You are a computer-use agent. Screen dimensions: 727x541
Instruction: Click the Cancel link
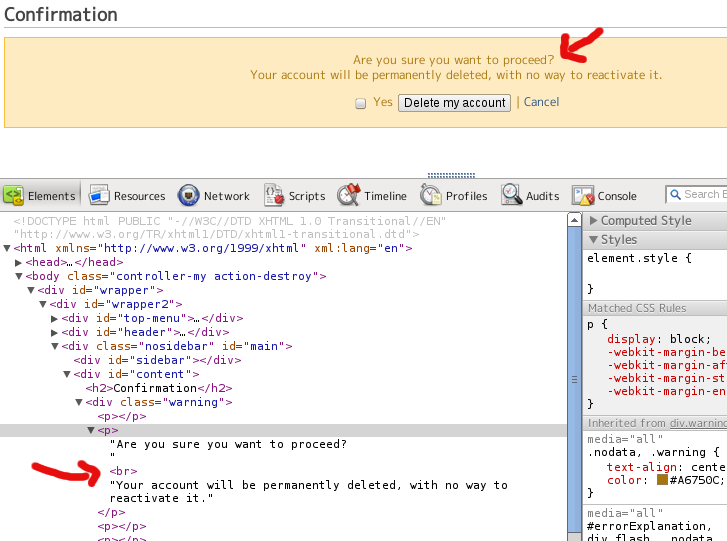[541, 102]
